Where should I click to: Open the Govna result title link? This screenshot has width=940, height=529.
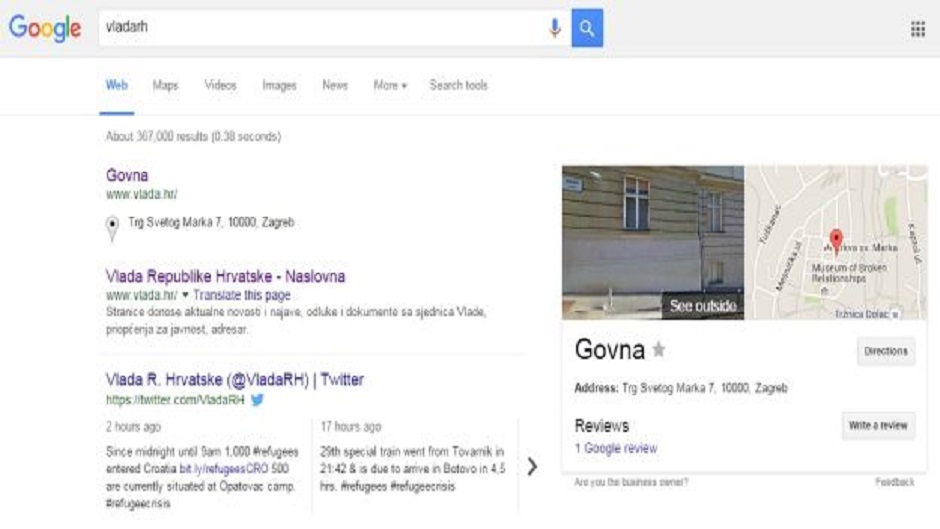(127, 175)
